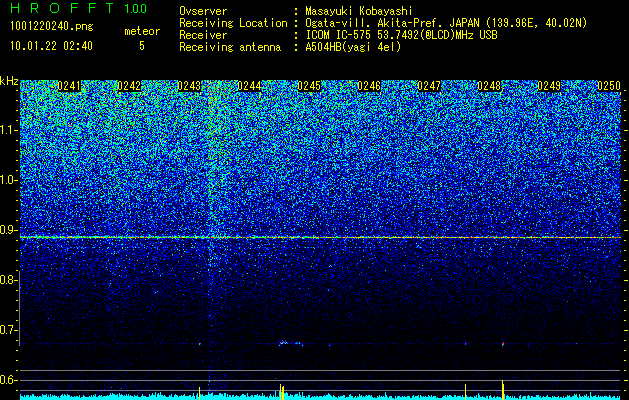Click the 0.7 kHz axis label
The image size is (629, 400).
(9, 330)
